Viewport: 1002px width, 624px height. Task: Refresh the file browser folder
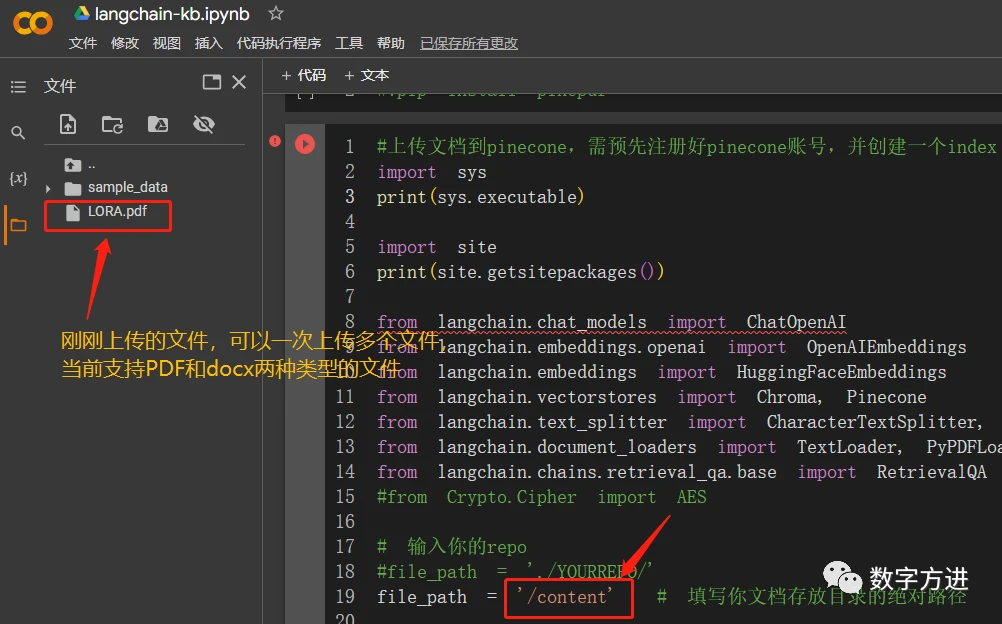point(112,124)
